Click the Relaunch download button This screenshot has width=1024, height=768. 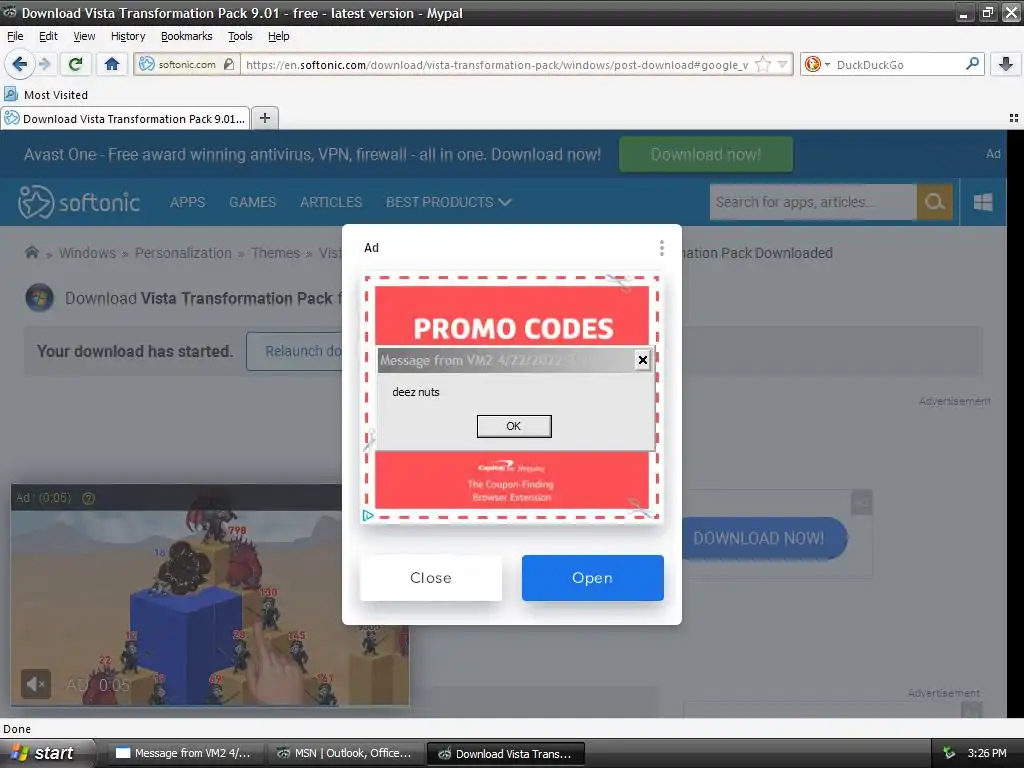tap(295, 351)
